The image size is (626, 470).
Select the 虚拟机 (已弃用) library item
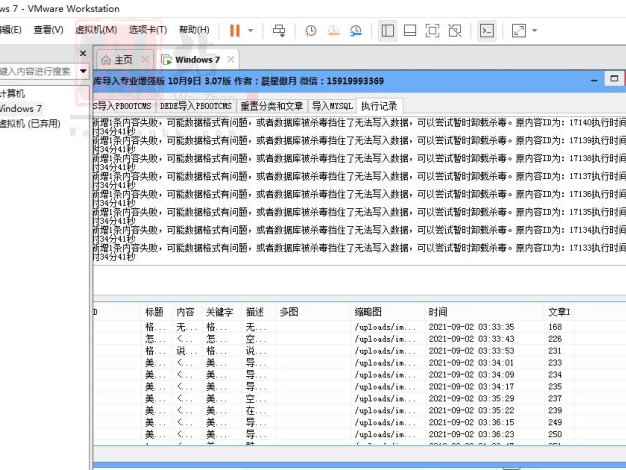30,123
